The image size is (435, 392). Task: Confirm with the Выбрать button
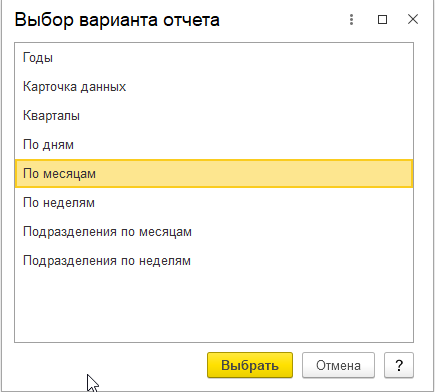pyautogui.click(x=250, y=365)
